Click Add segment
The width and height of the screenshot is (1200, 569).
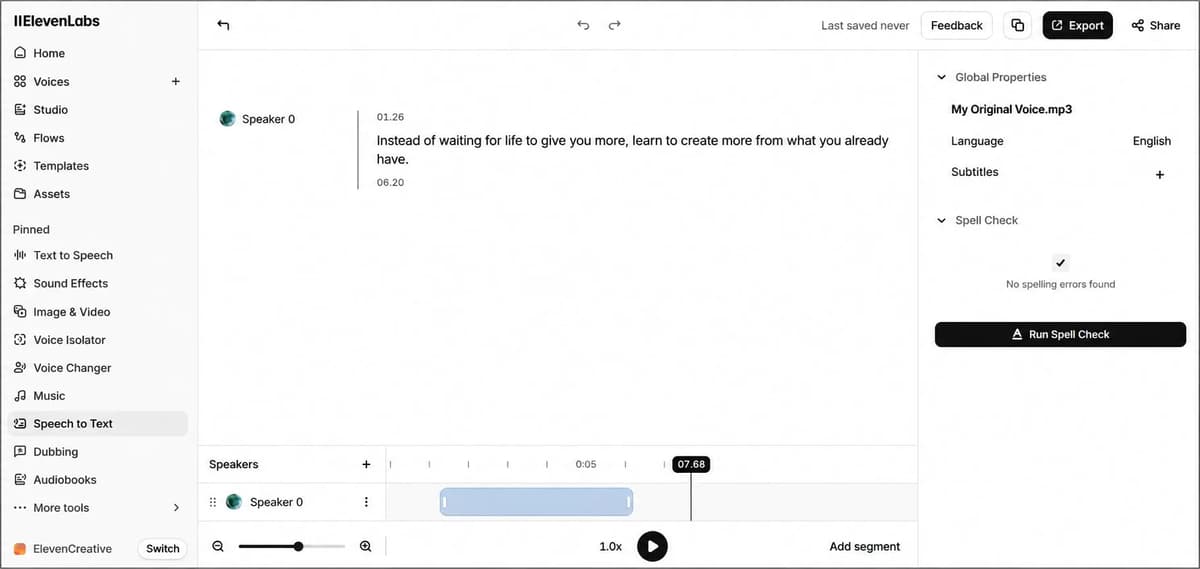[864, 547]
